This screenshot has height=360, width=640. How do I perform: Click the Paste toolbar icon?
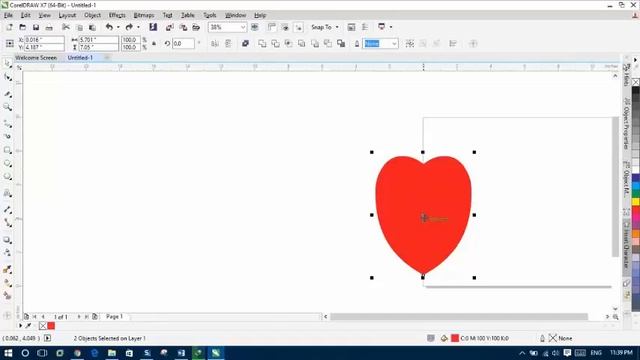click(93, 27)
